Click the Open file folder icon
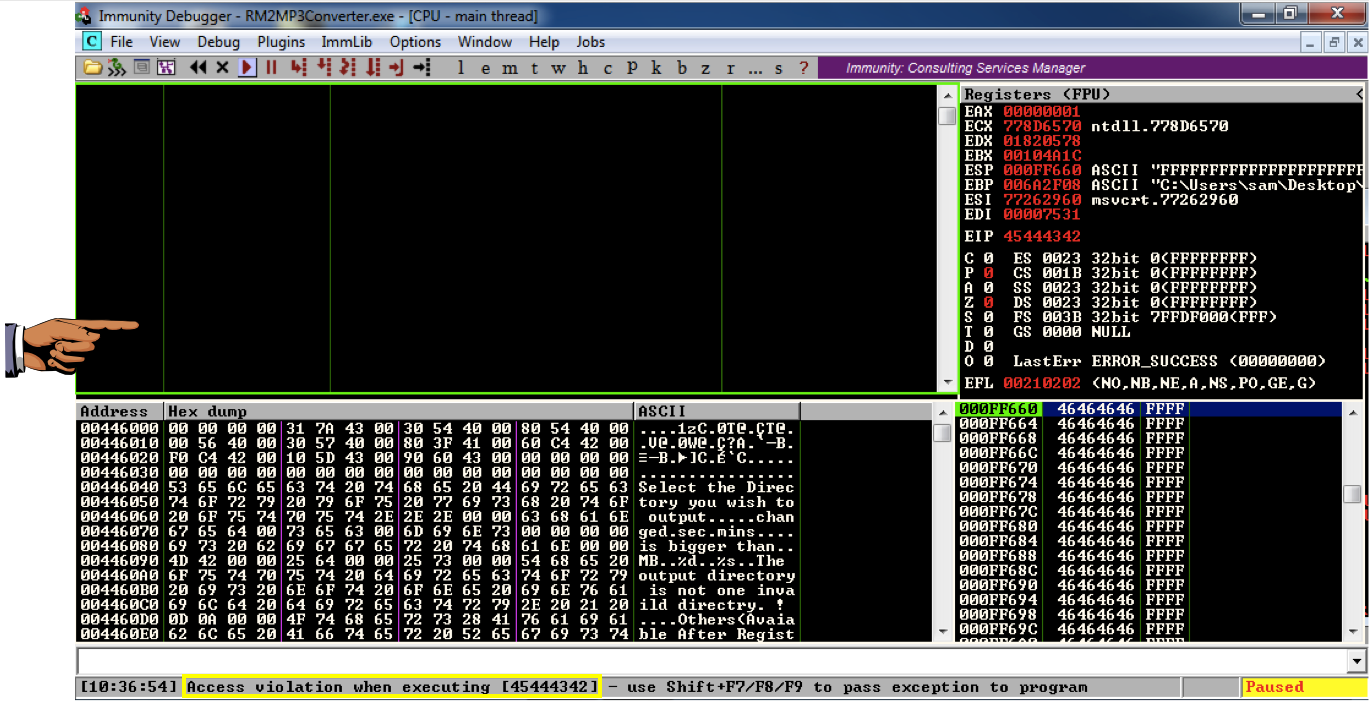 coord(92,68)
